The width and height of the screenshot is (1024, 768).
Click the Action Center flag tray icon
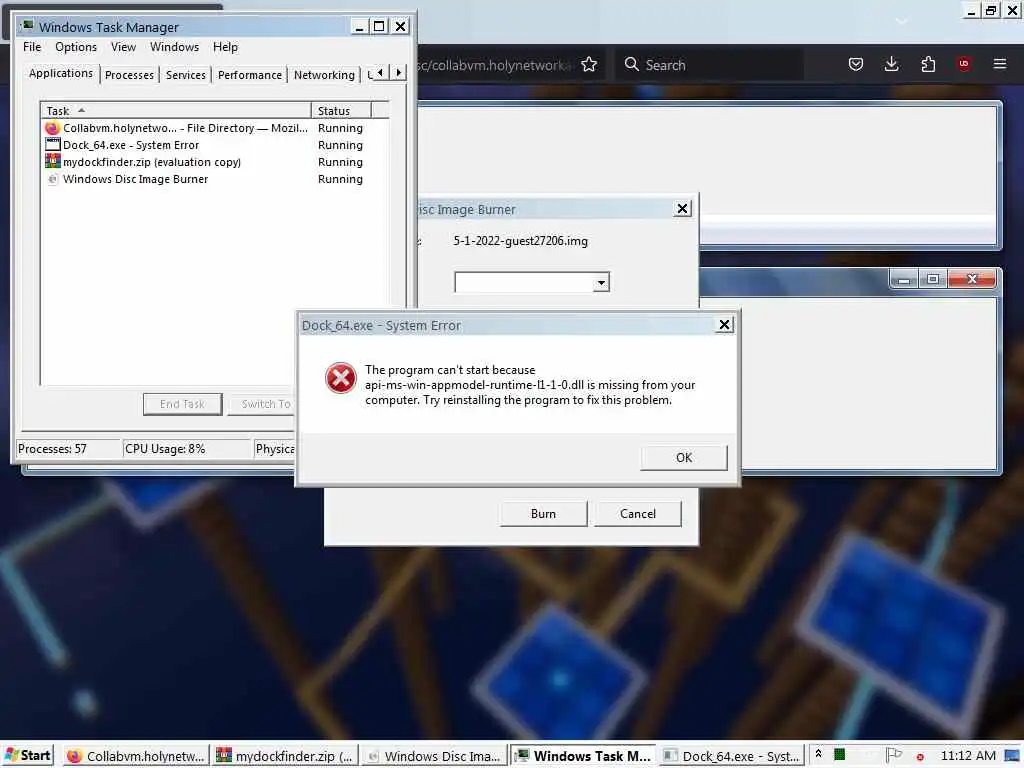click(x=893, y=755)
